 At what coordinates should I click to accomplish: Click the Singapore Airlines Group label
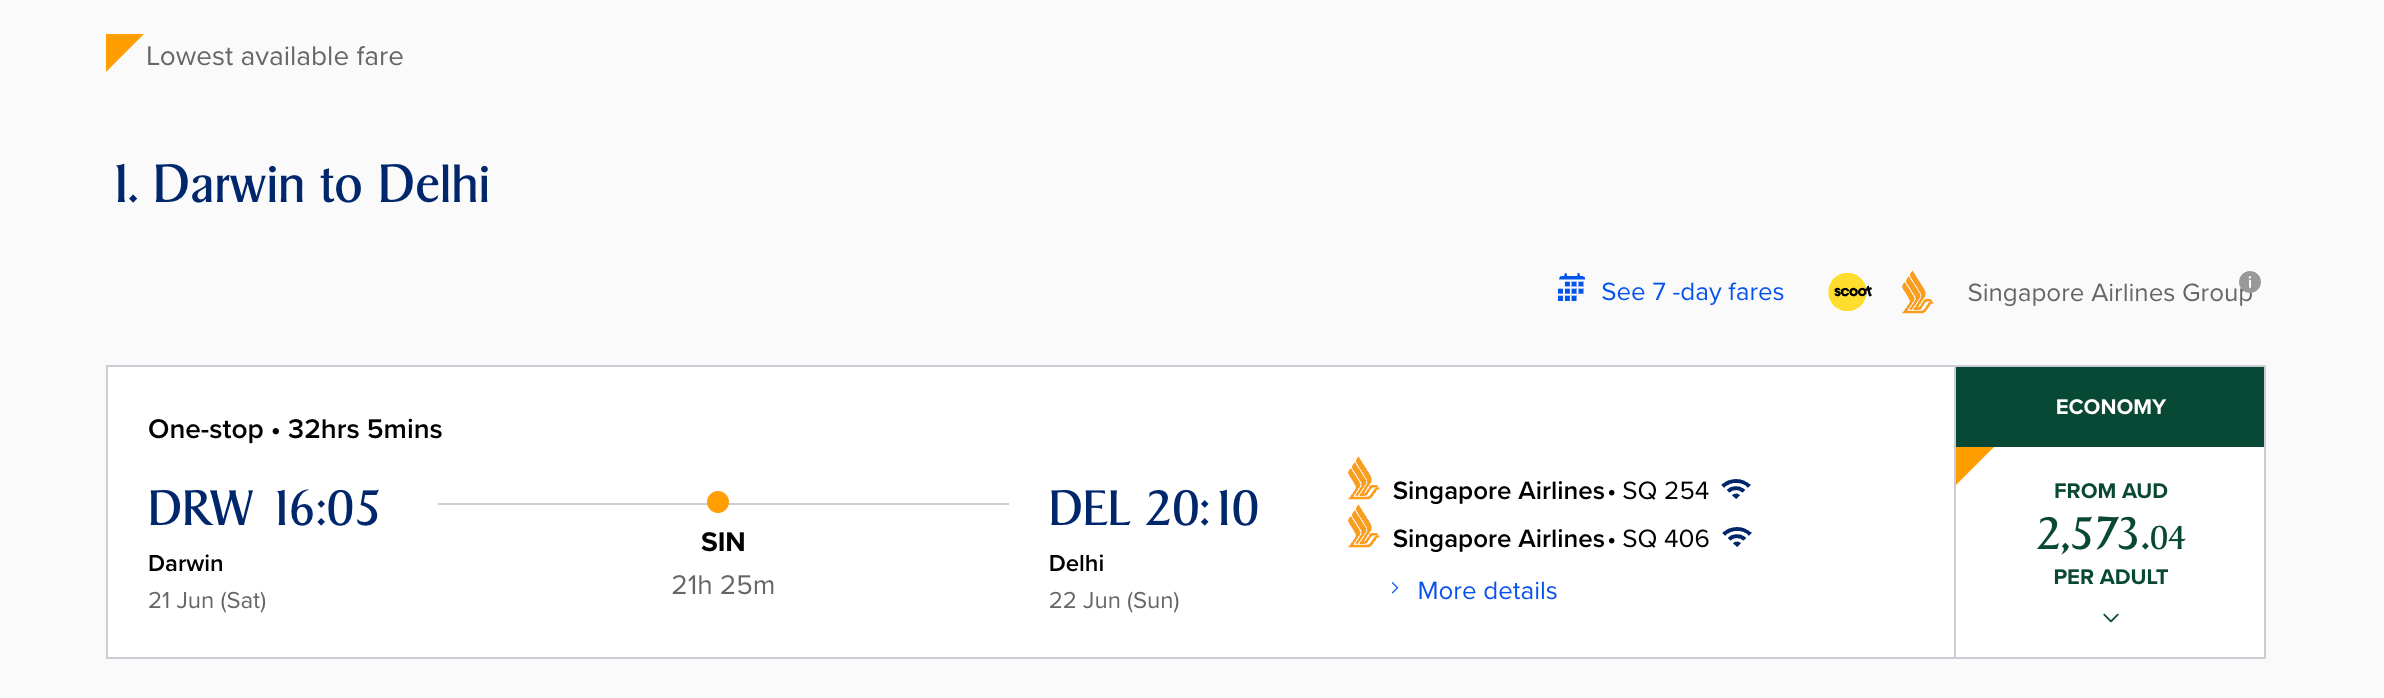2108,293
